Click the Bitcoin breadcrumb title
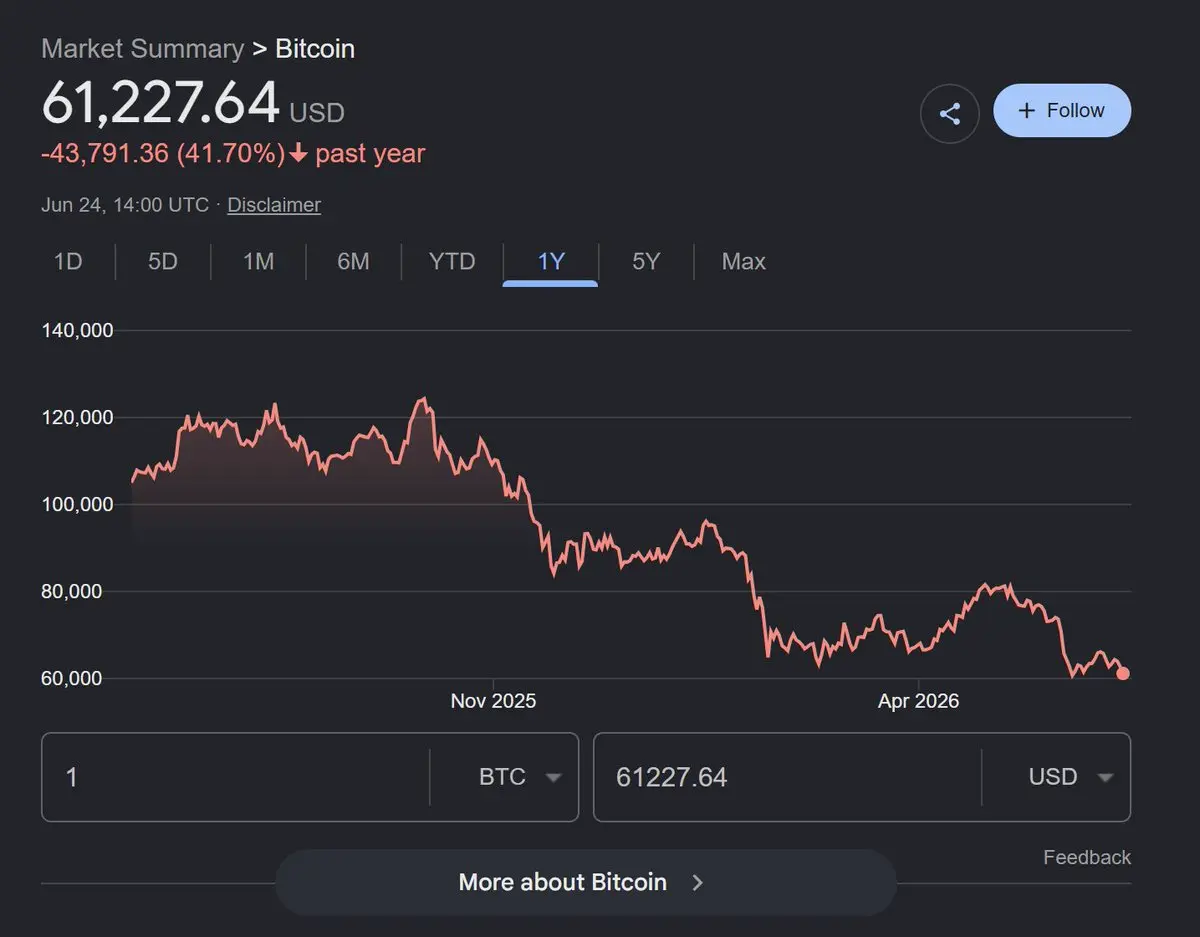 pyautogui.click(x=315, y=48)
